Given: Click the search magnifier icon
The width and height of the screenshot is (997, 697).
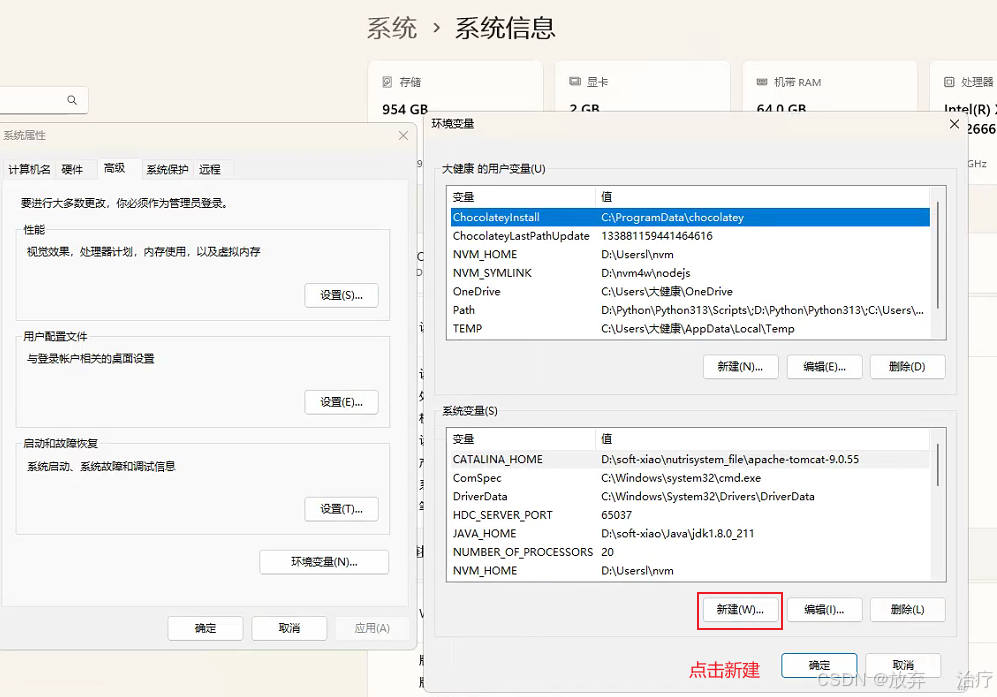Looking at the screenshot, I should tap(70, 100).
